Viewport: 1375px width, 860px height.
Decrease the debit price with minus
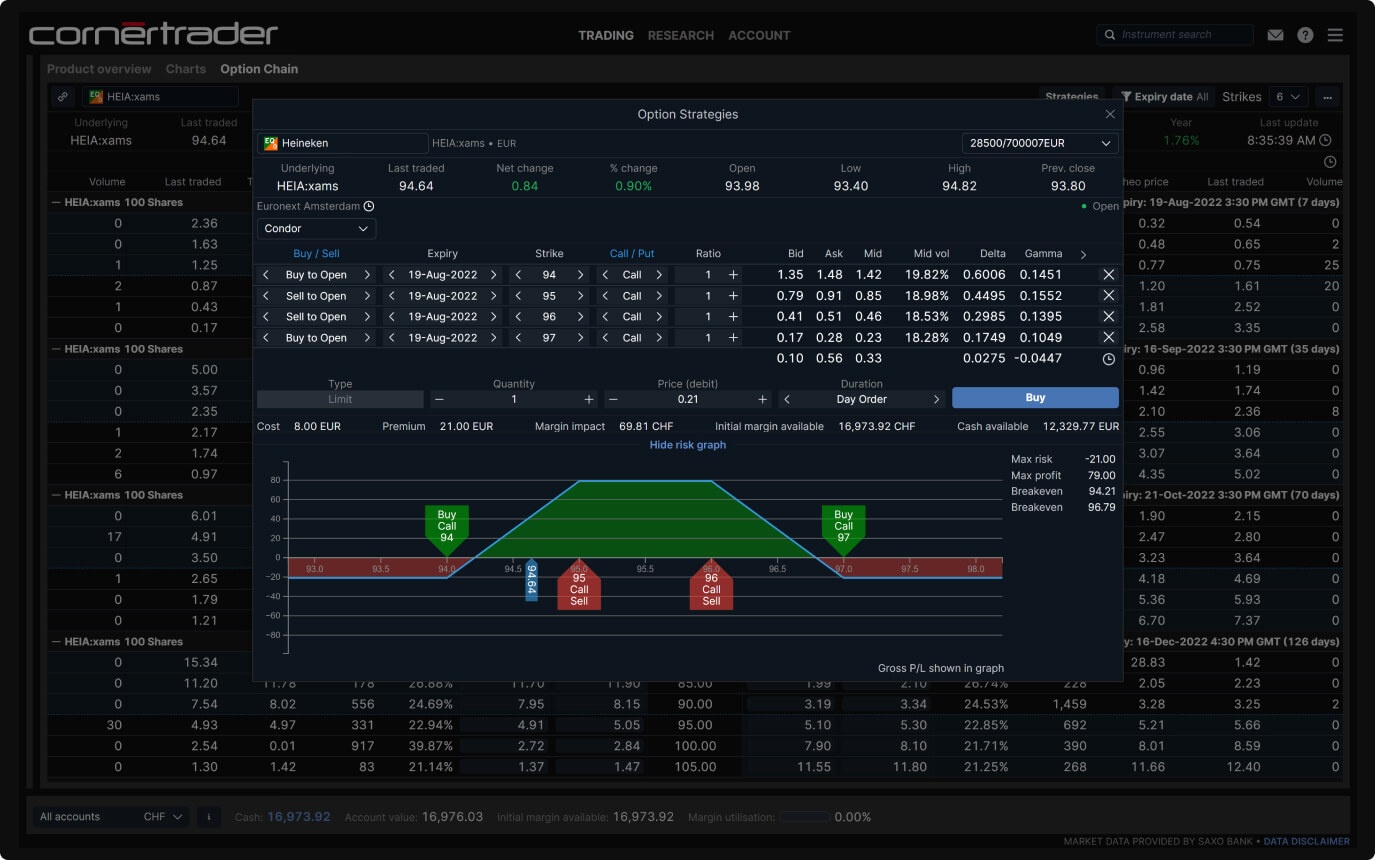tap(613, 399)
